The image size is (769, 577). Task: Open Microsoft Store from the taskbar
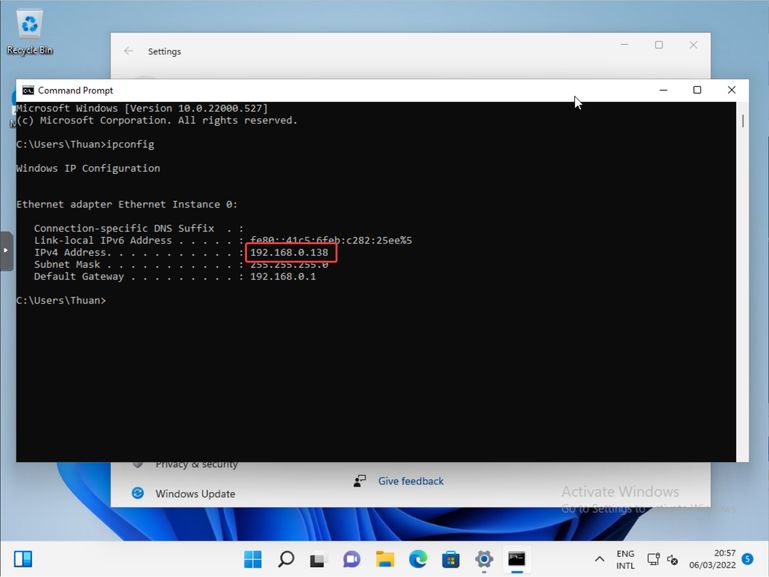(x=451, y=559)
